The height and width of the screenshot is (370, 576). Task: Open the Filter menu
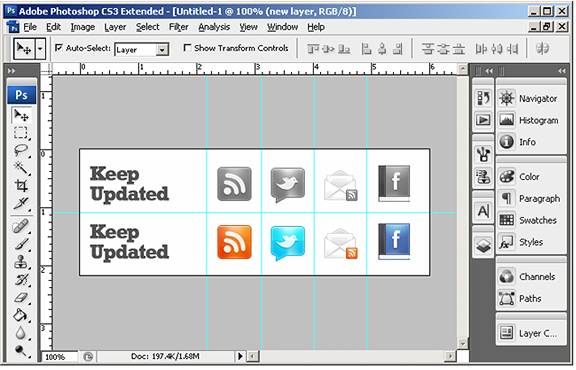pos(179,27)
